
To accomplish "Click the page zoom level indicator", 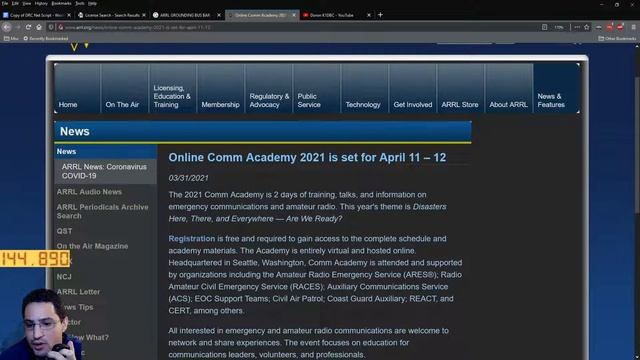I will [559, 27].
